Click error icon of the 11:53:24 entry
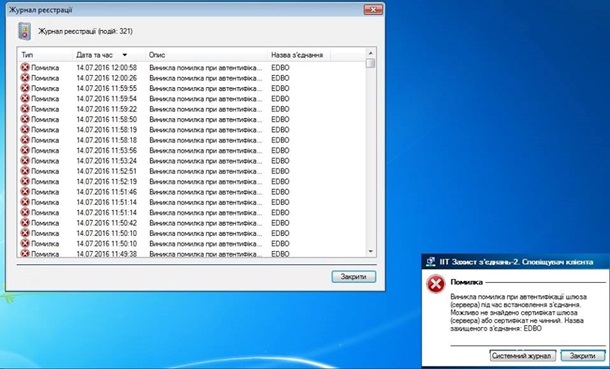Viewport: 610px width, 369px height. click(x=25, y=161)
